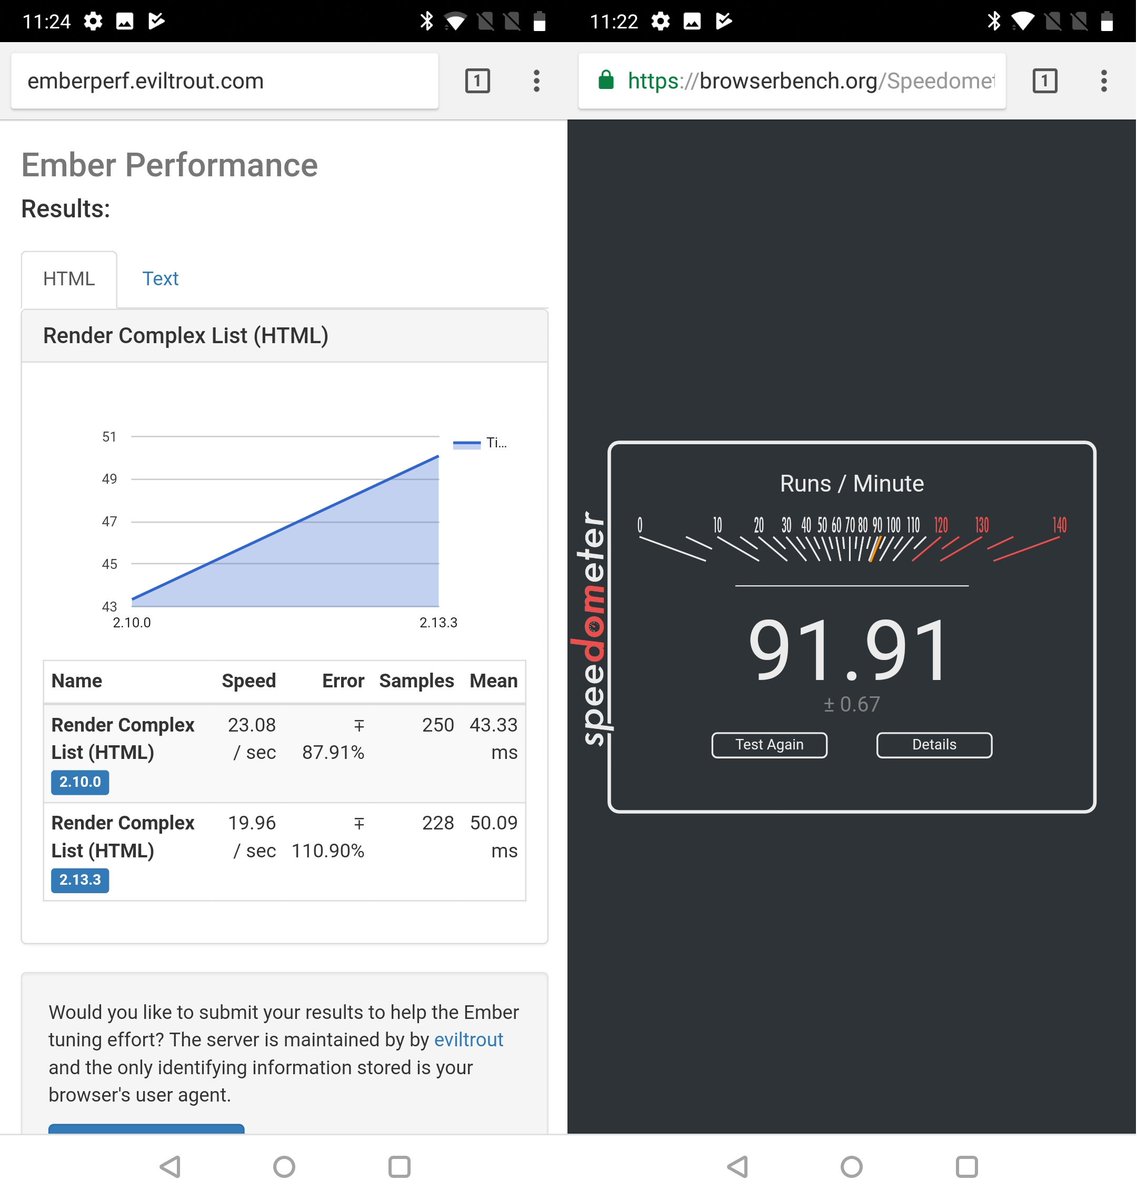Screen dimensions: 1137x1200
Task: Click chart legend Ti... entry
Action: pyautogui.click(x=480, y=443)
